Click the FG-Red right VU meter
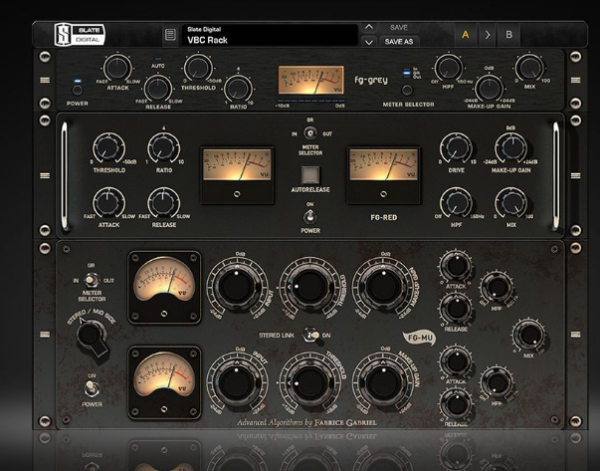The width and height of the screenshot is (600, 471). (382, 166)
